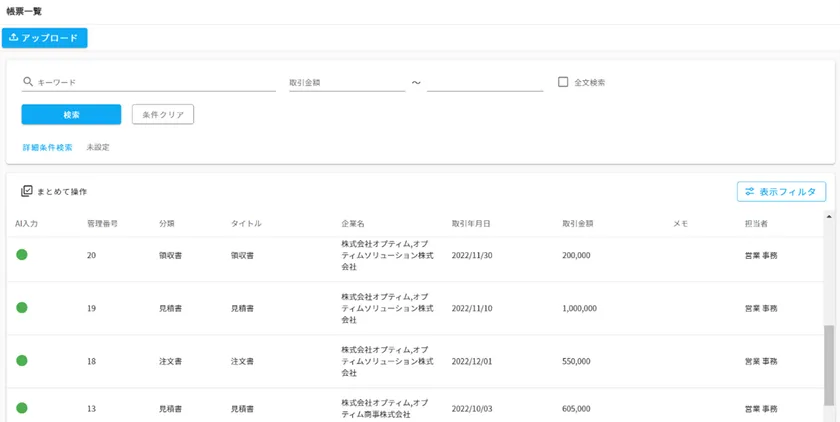The width and height of the screenshot is (840, 422).
Task: Click green AI status dot for row 18
Action: (x=21, y=360)
